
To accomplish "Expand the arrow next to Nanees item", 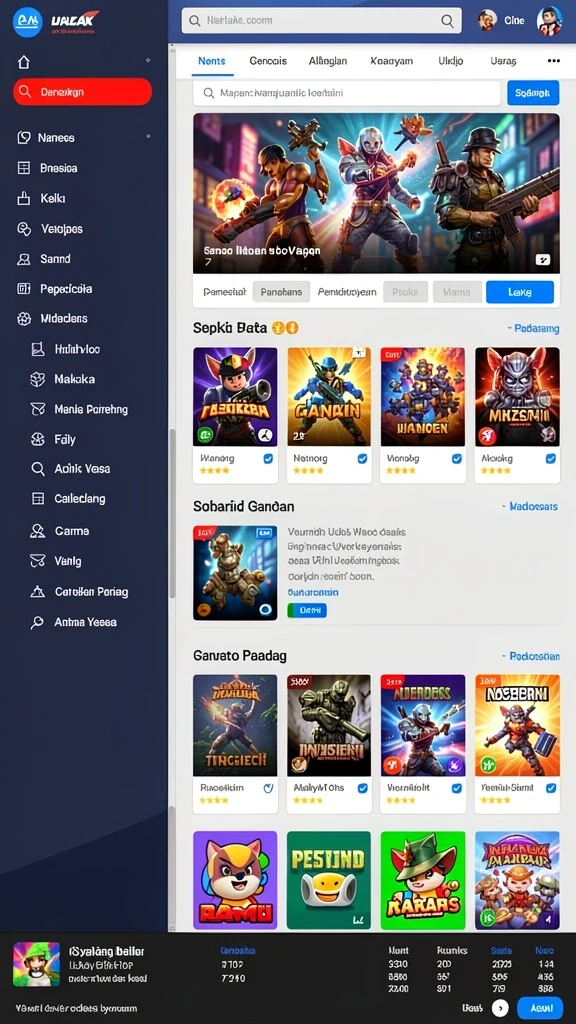I will click(148, 136).
